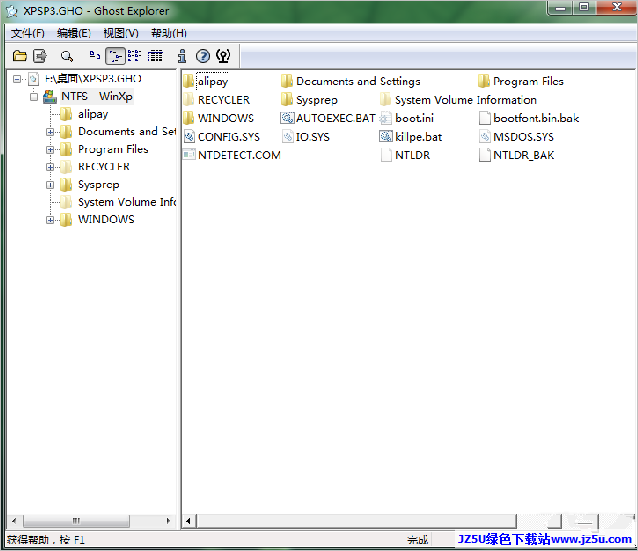Toggle the Small Icons view button
Screen dimensions: 638x551
[x=115, y=56]
